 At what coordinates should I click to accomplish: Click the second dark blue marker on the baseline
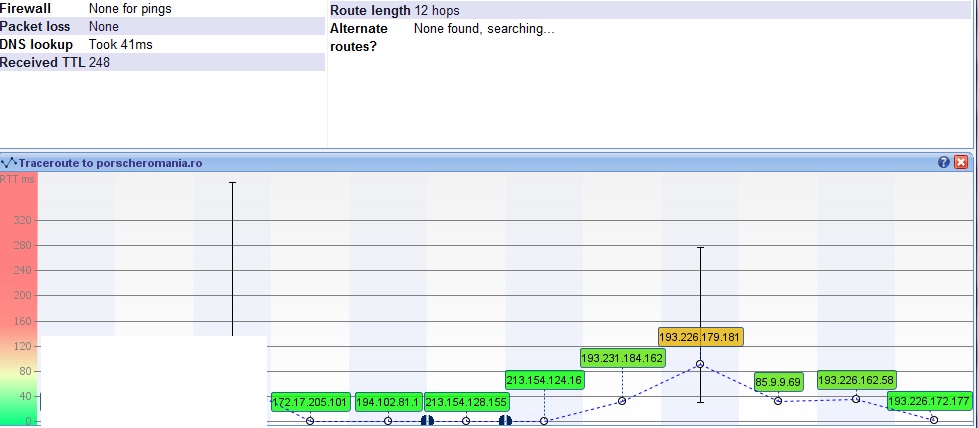coord(505,421)
